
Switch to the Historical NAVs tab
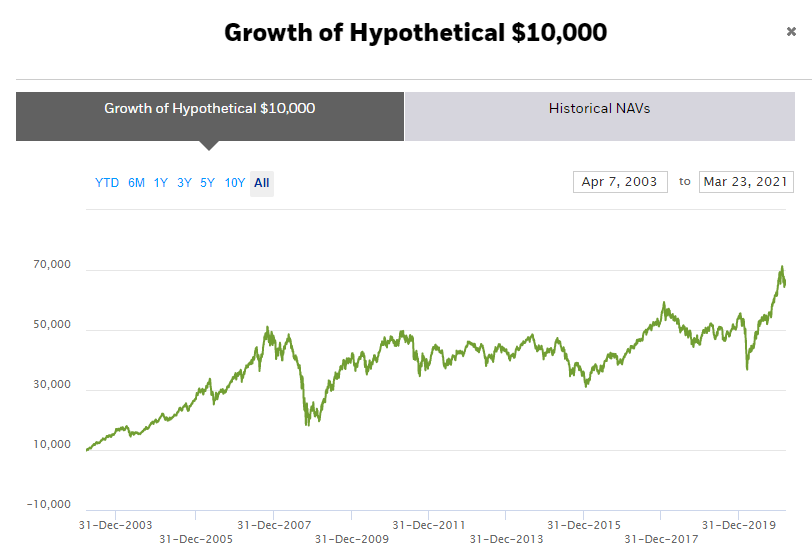pyautogui.click(x=600, y=116)
